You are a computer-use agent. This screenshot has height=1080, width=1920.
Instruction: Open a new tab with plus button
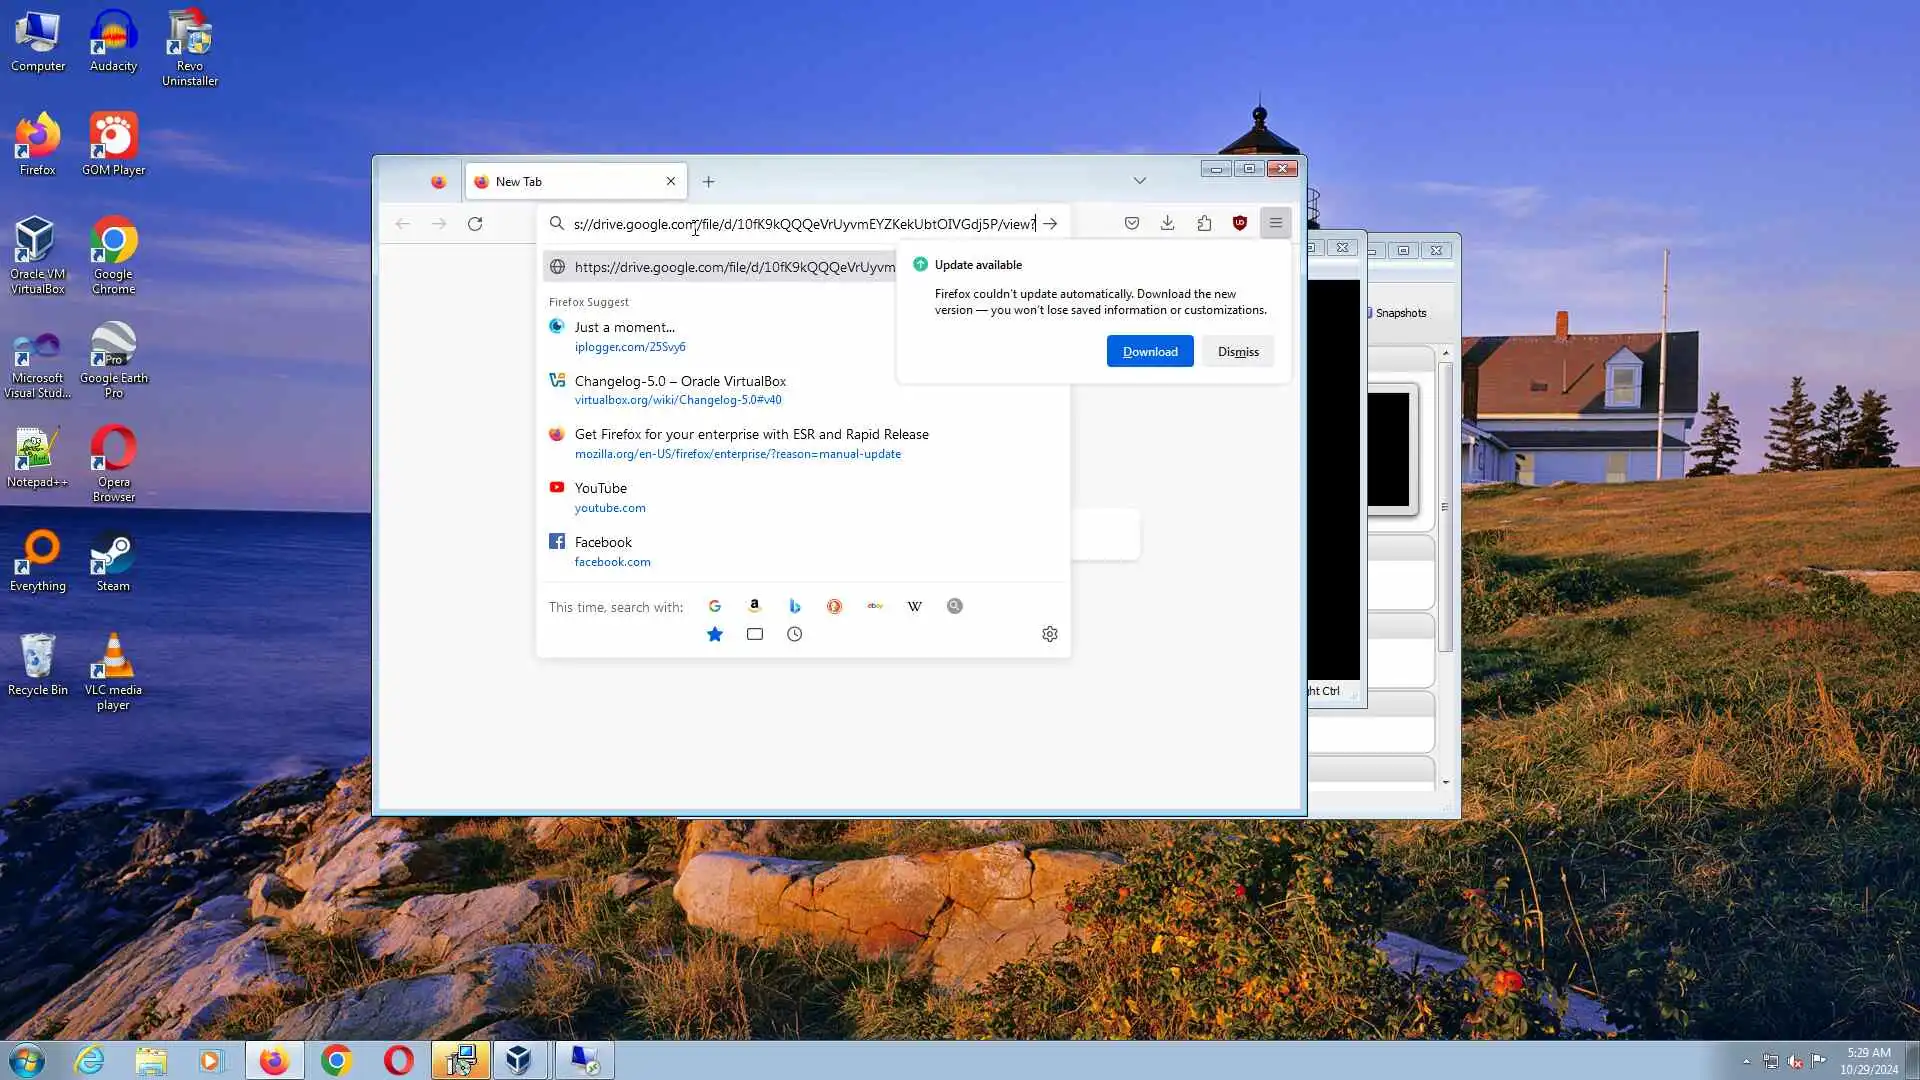(708, 182)
